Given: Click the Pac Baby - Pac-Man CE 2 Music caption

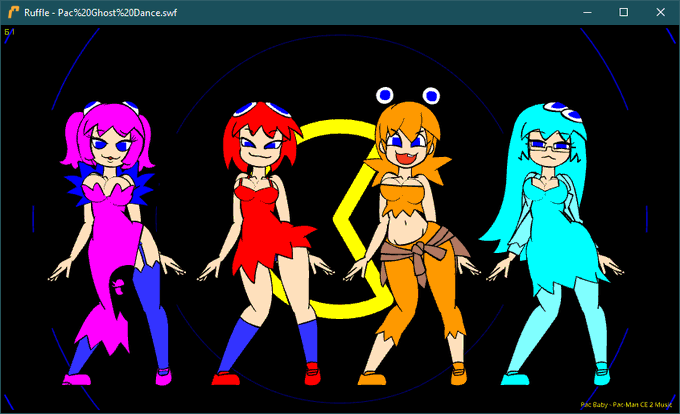Looking at the screenshot, I should (626, 404).
